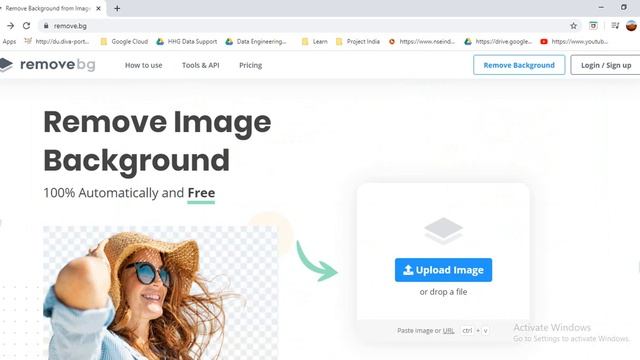Open Data Engineering bookmark
This screenshot has width=640, height=360.
pos(256,42)
